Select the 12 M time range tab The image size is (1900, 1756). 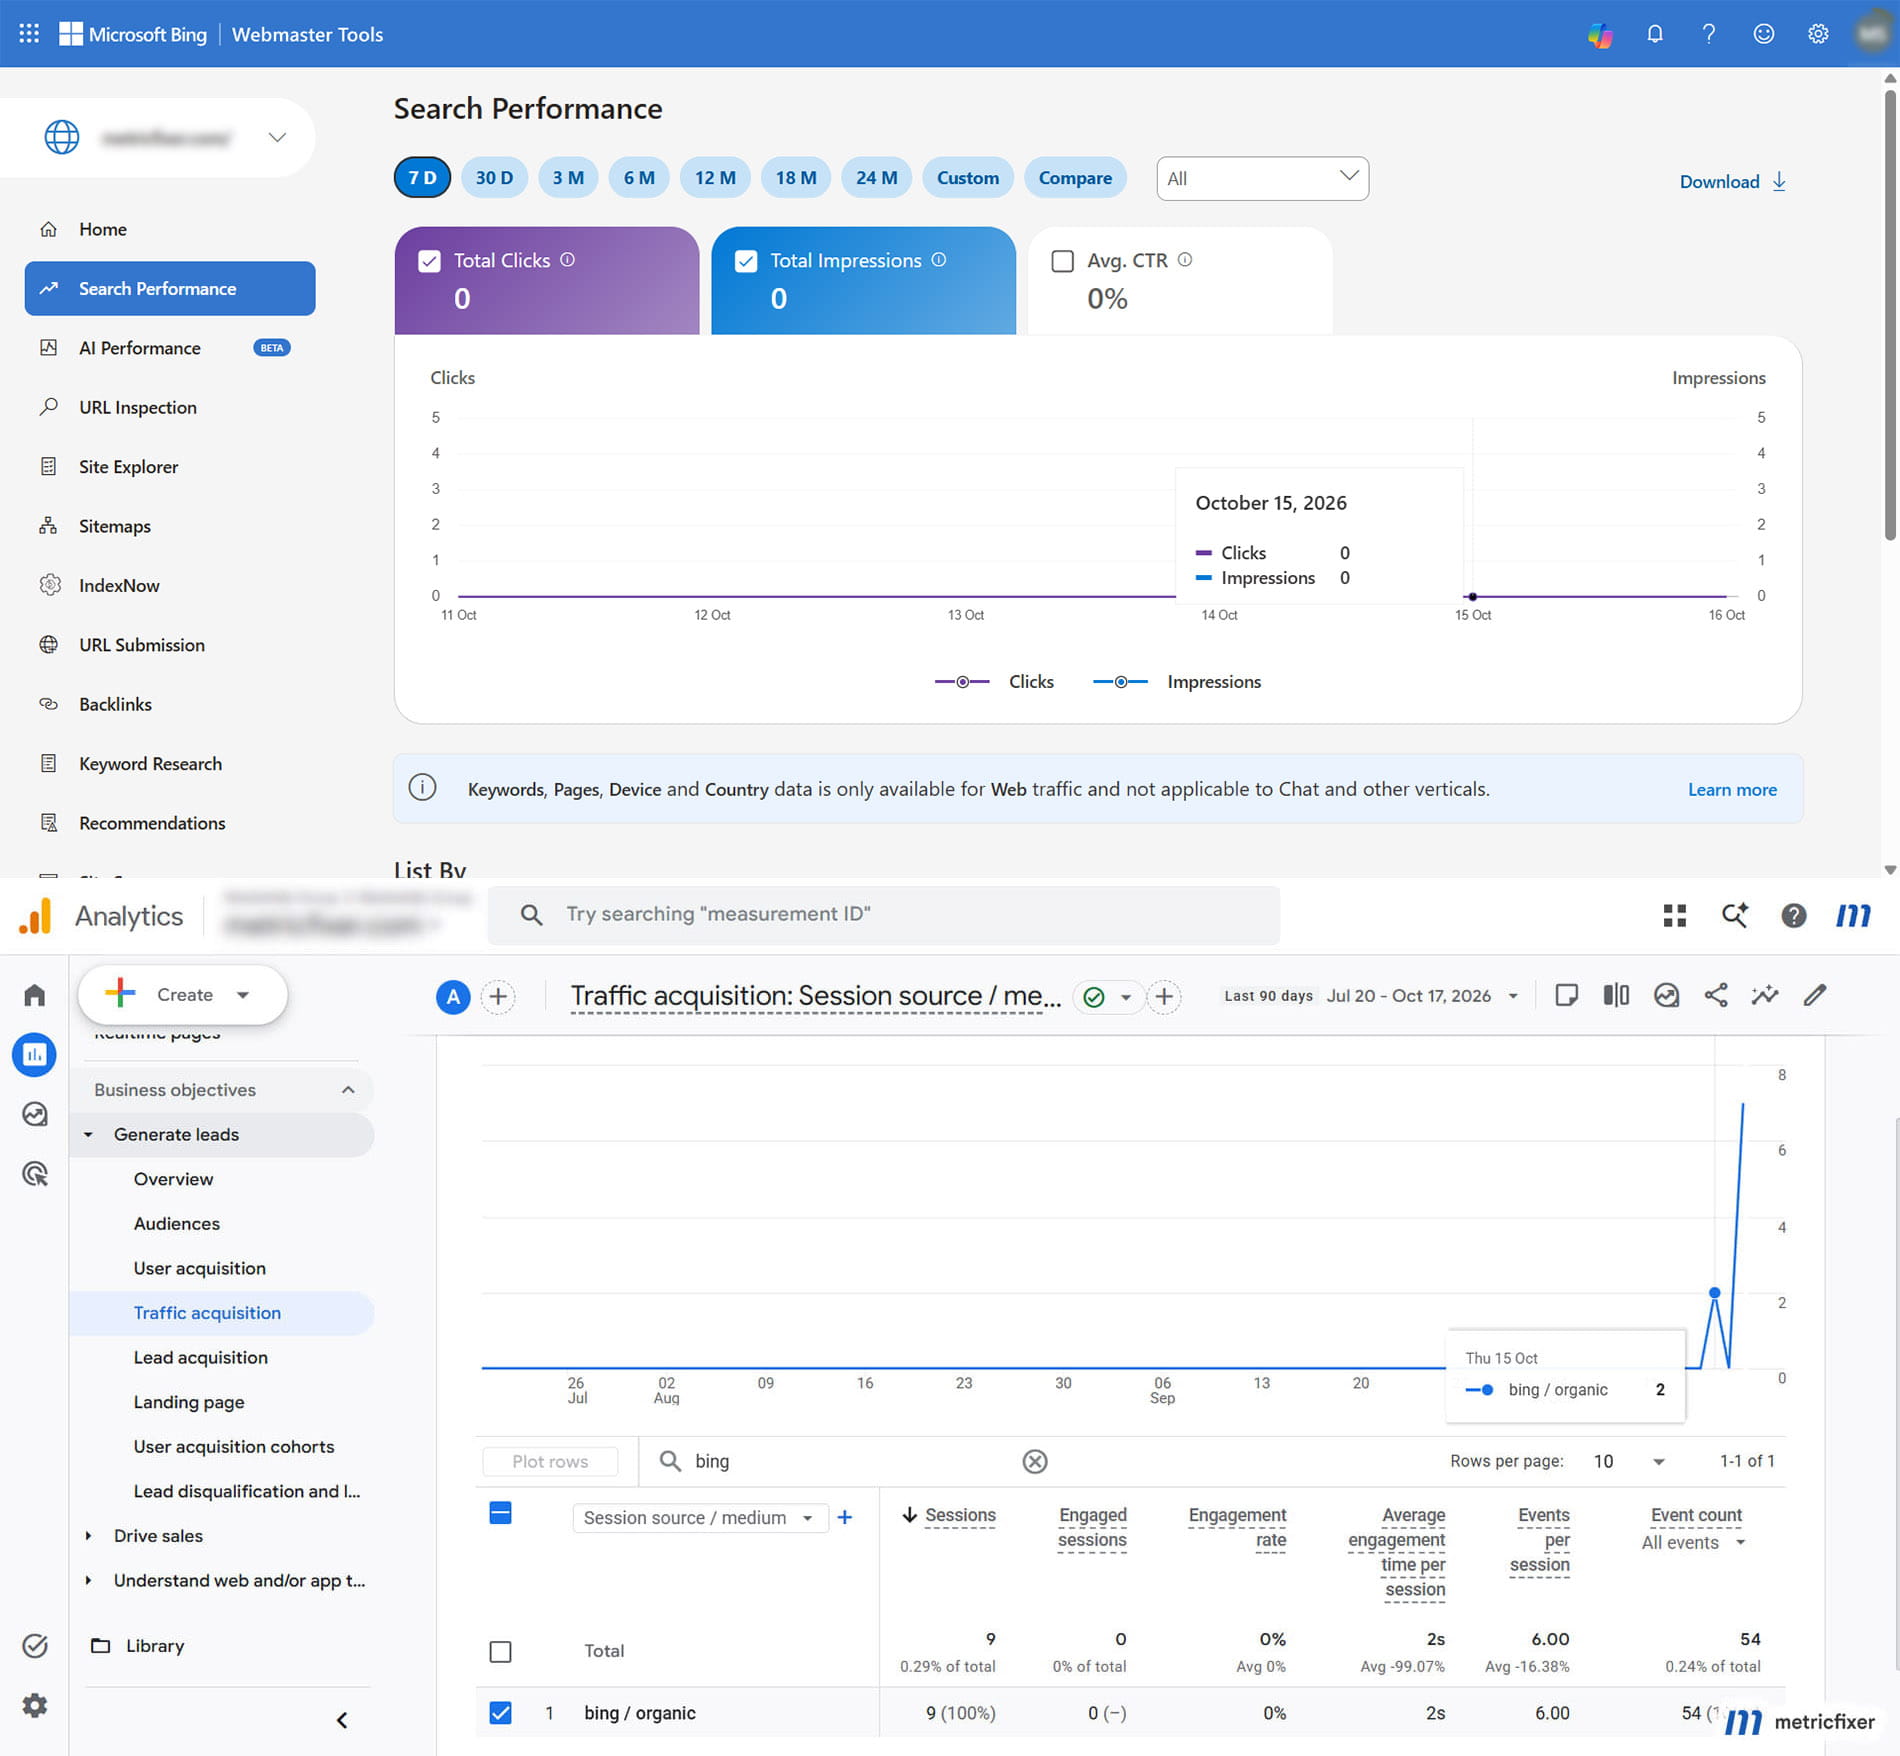(715, 178)
